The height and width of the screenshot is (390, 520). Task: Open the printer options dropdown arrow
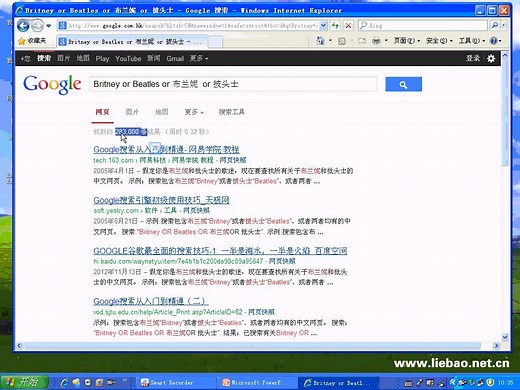386,41
